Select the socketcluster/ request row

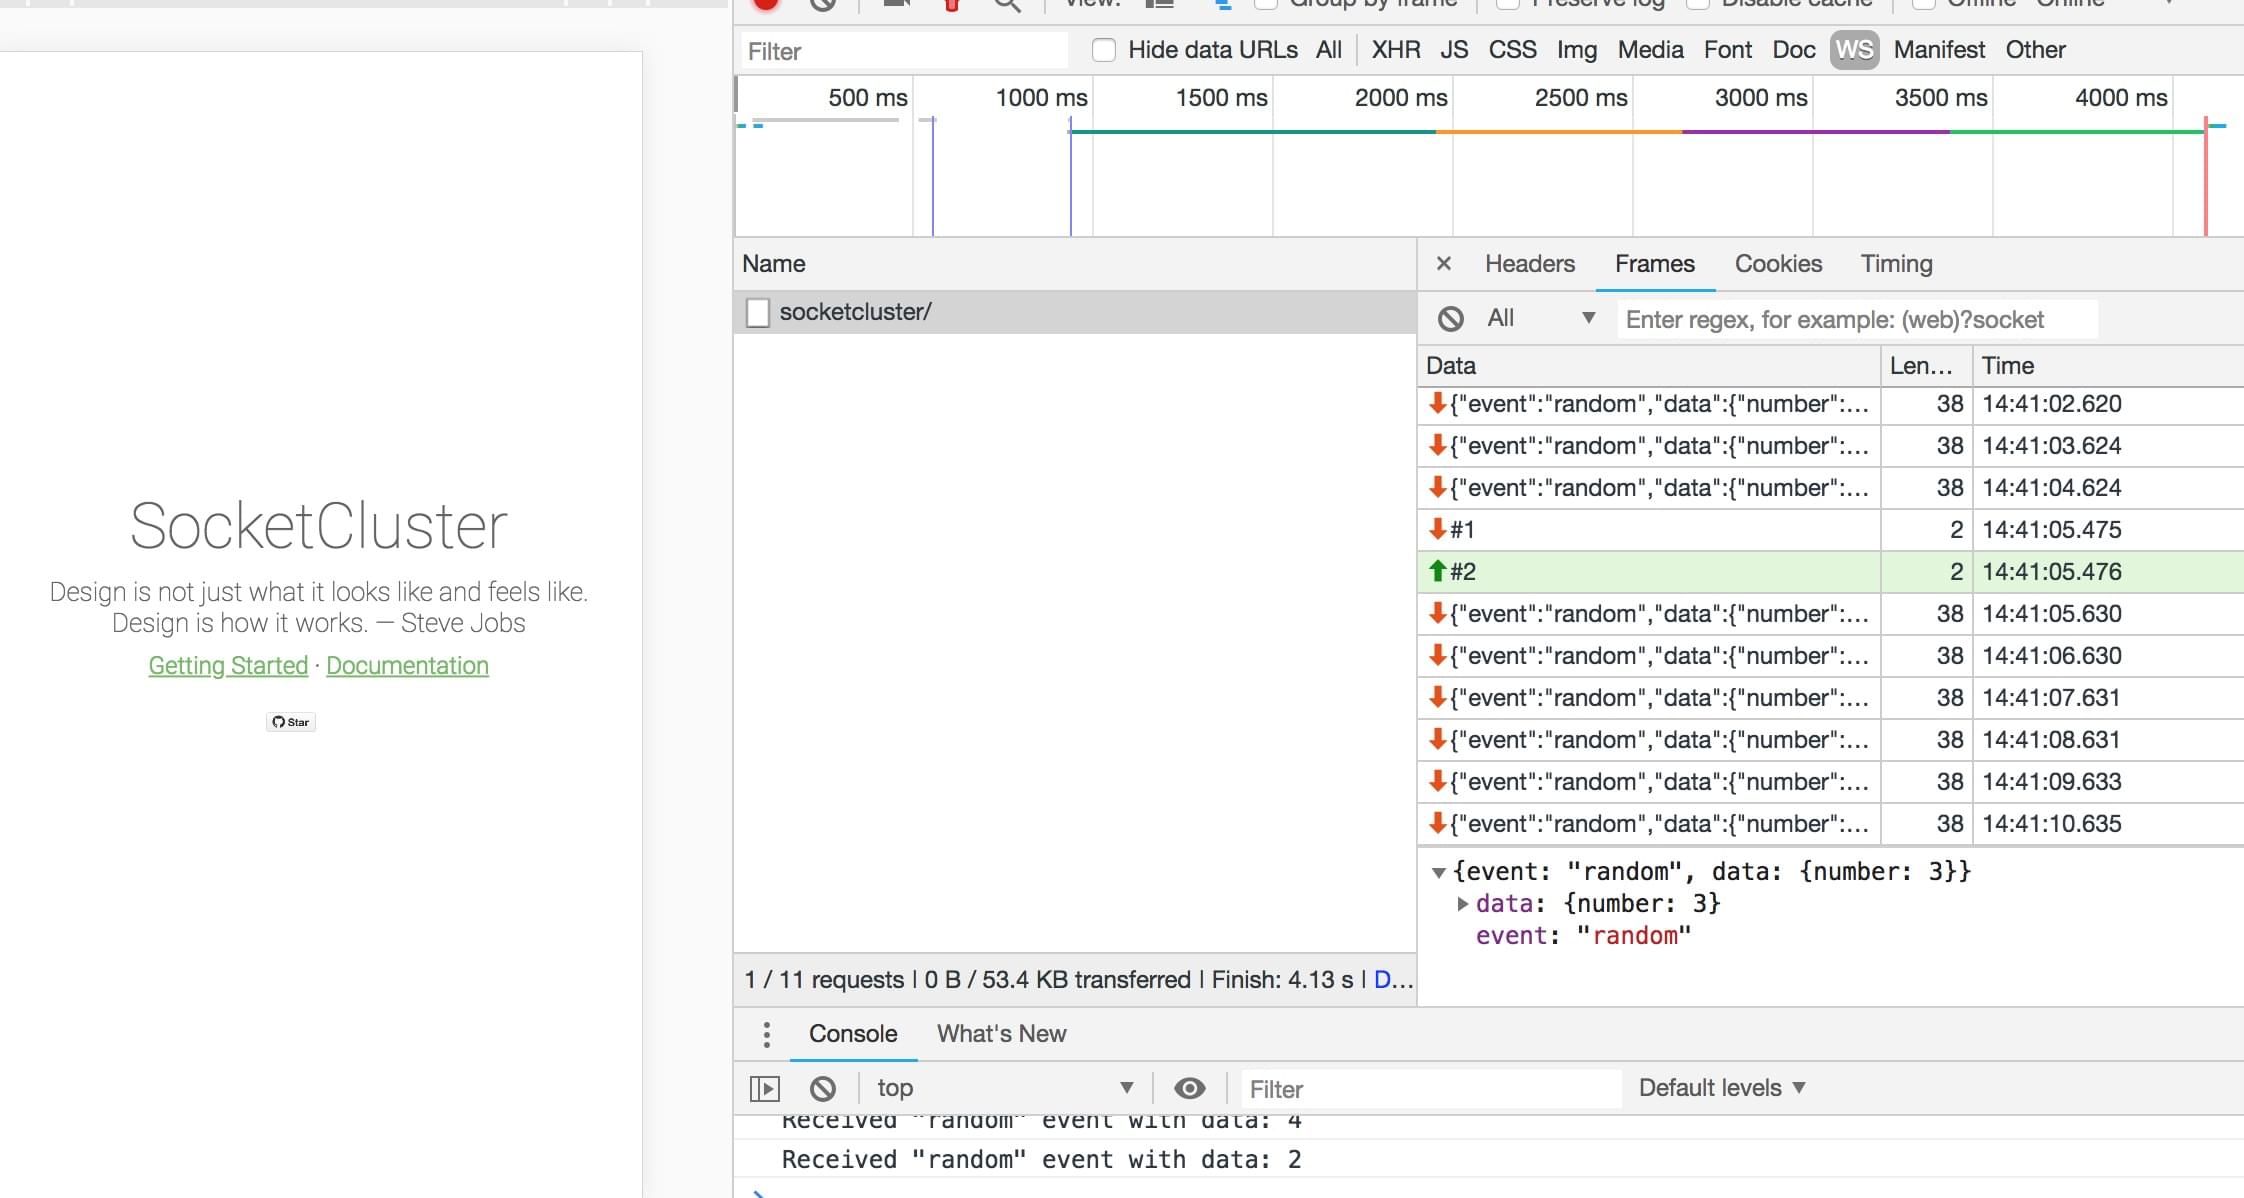[x=1075, y=312]
